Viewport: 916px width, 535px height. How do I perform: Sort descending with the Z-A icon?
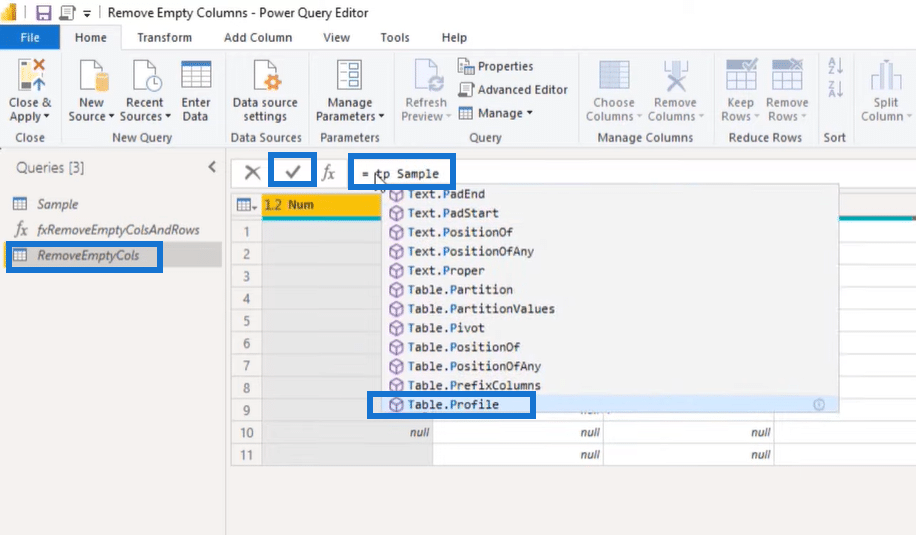(835, 89)
